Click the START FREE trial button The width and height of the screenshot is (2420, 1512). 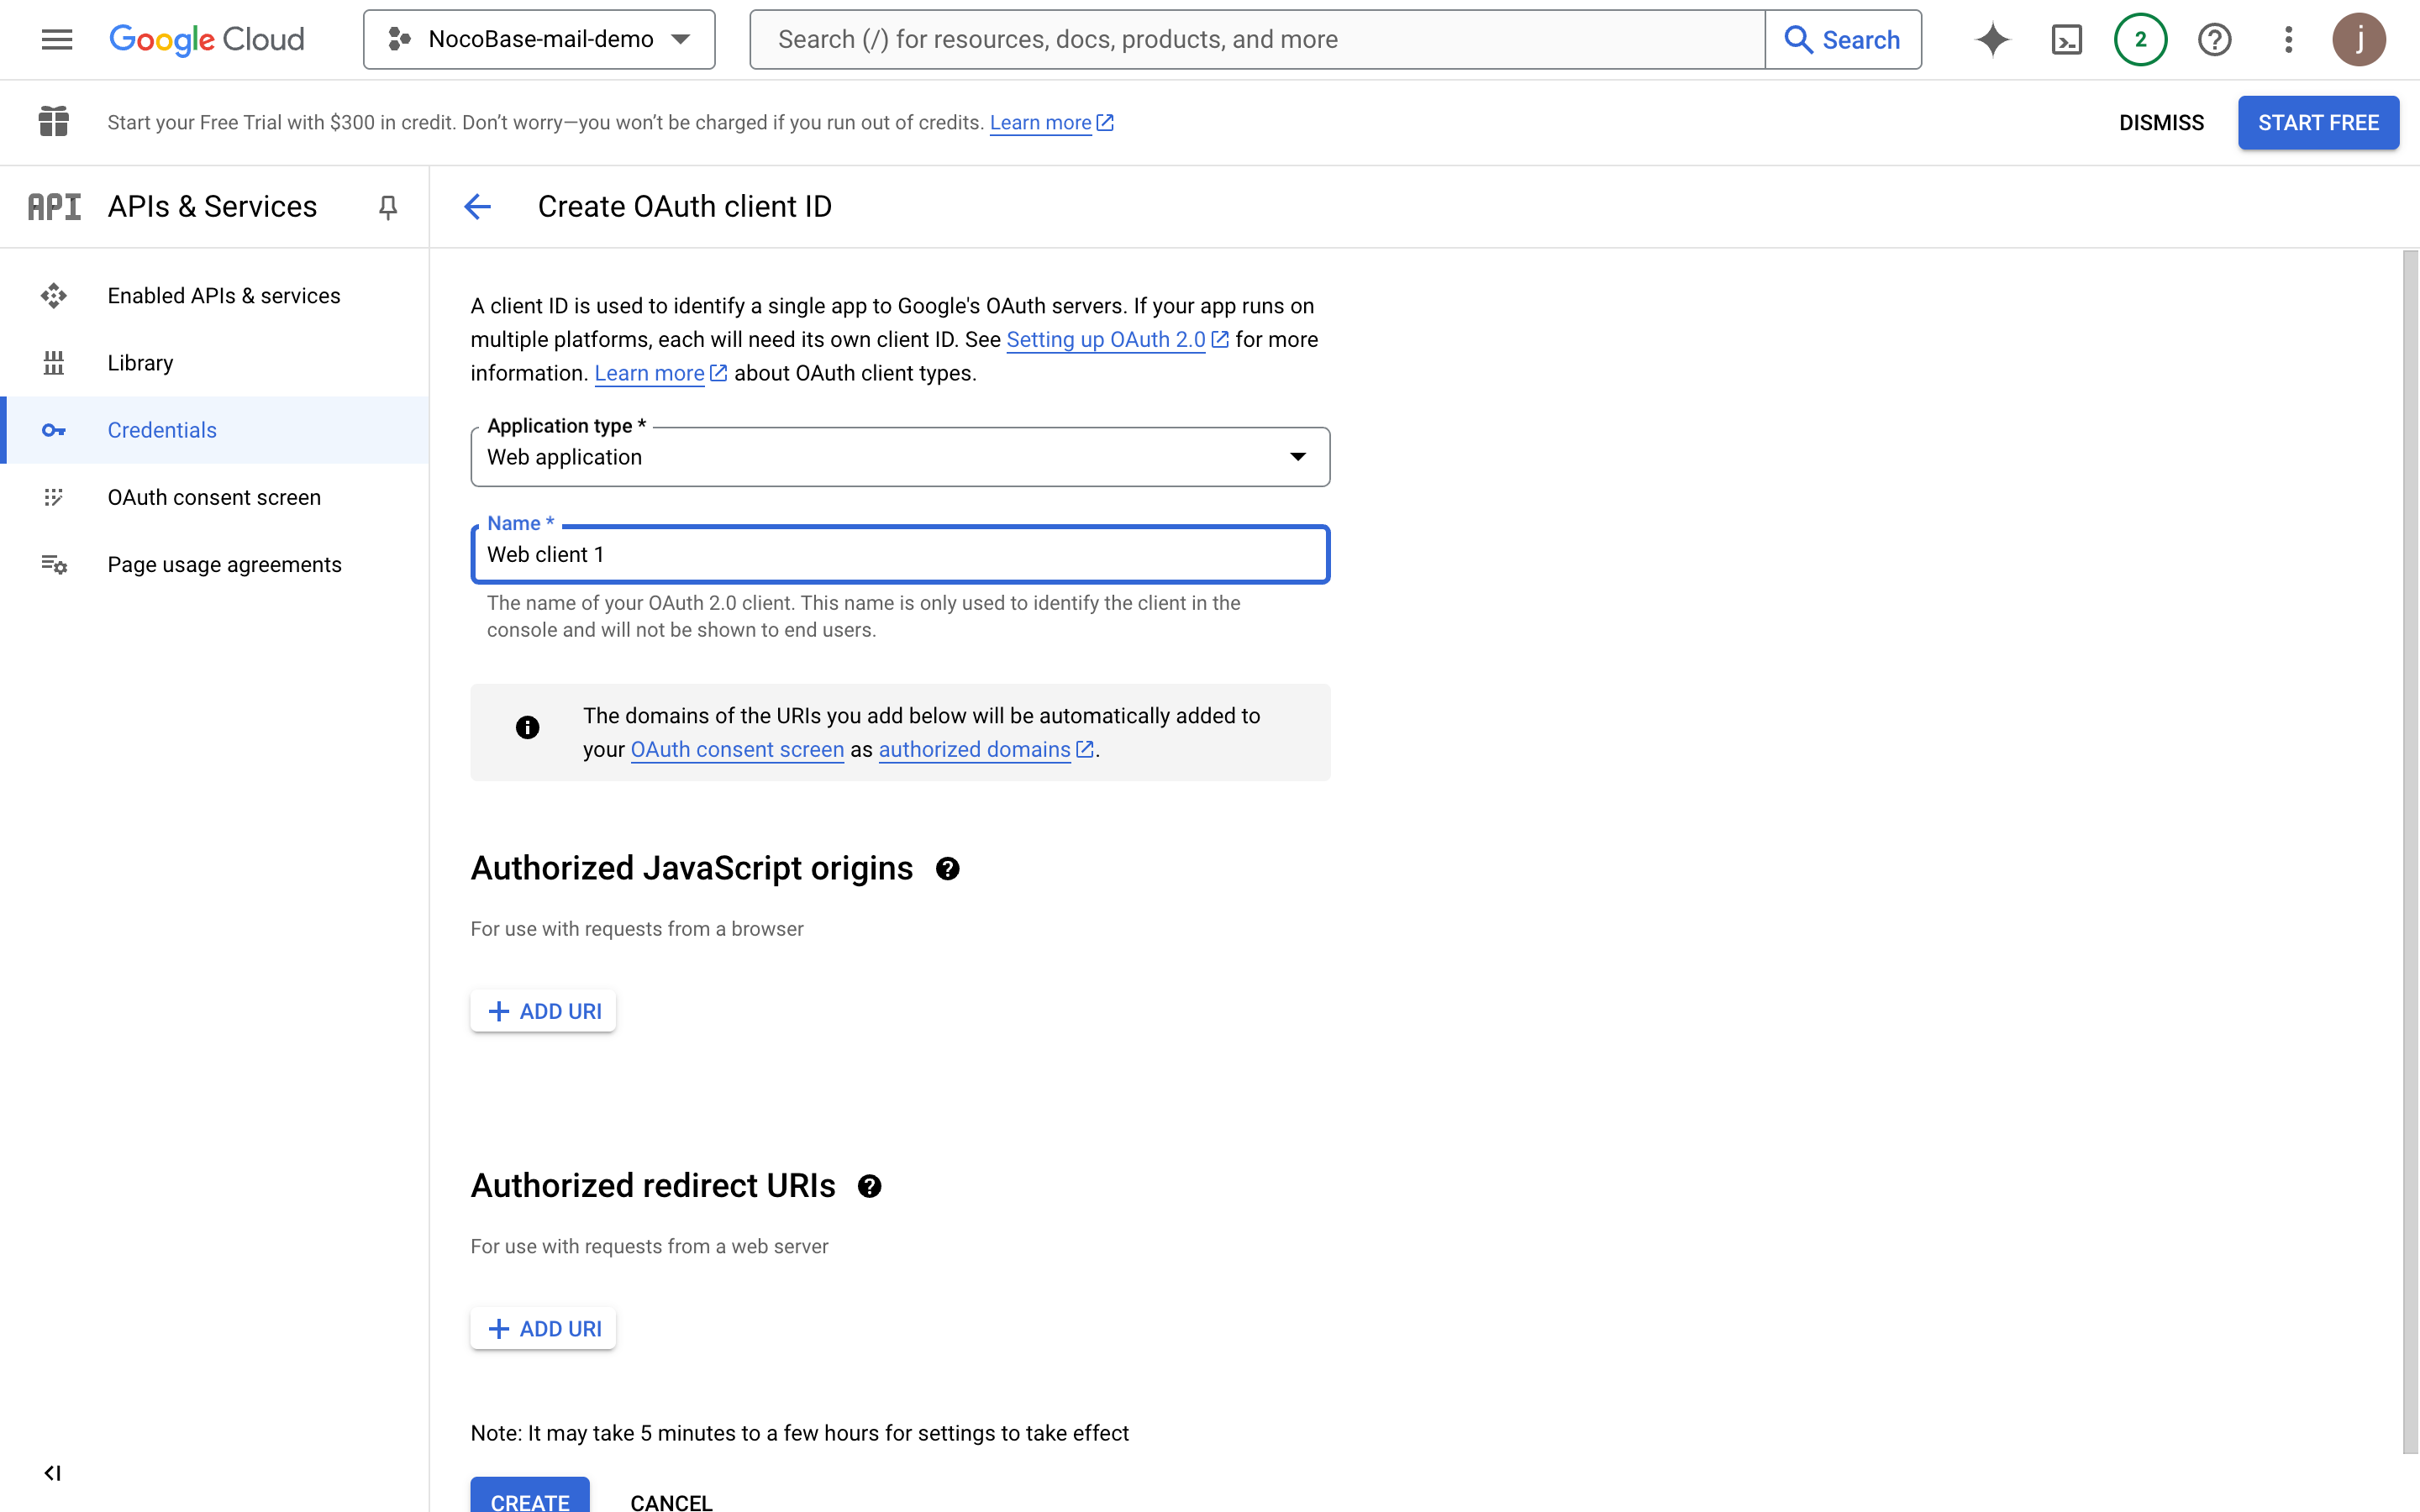click(x=2317, y=123)
